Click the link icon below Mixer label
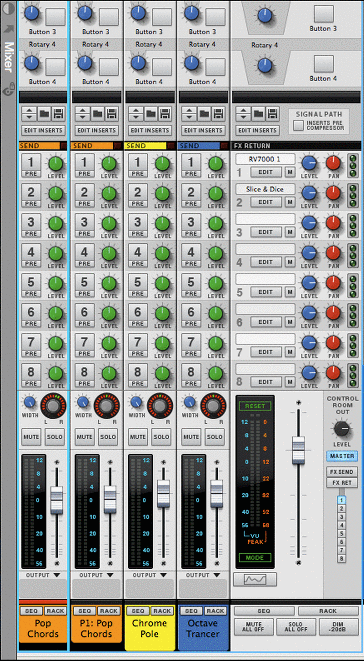The width and height of the screenshot is (364, 661). point(8,90)
